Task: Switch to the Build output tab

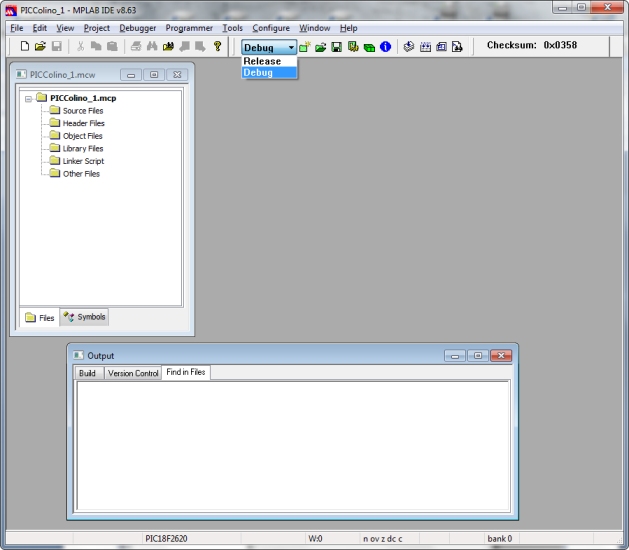Action: pos(87,373)
